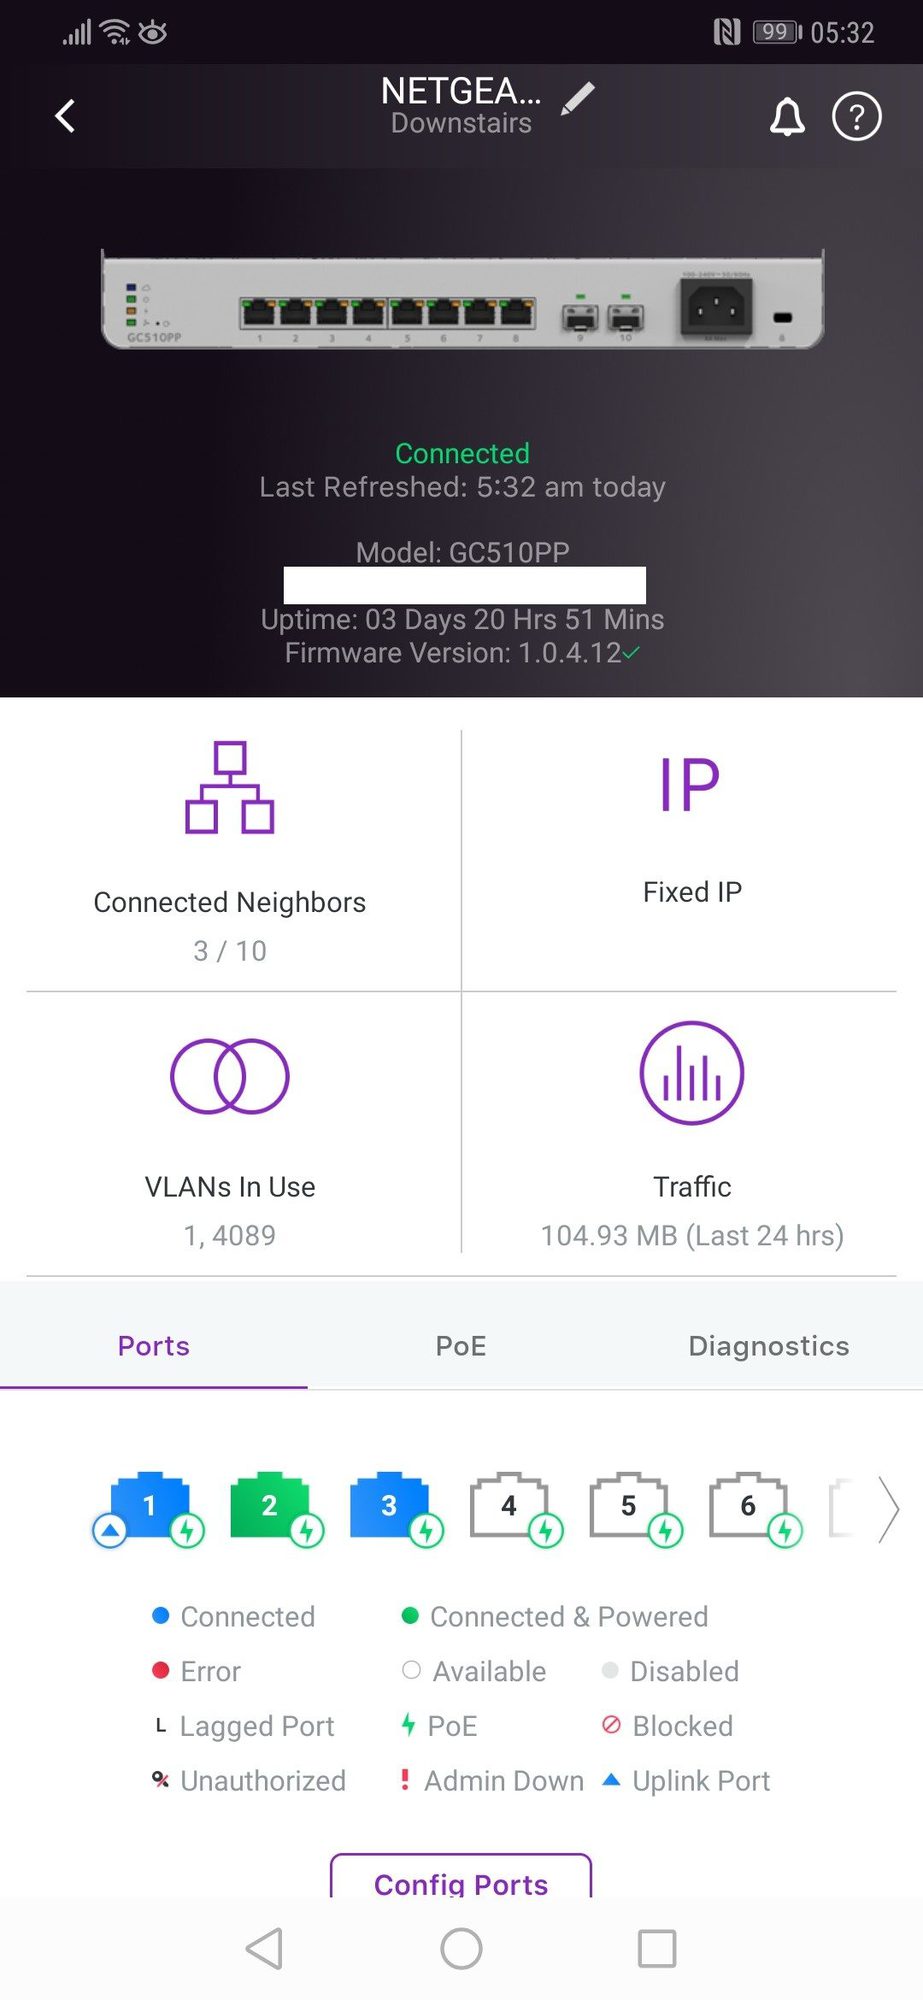
Task: Open notifications via the bell icon
Action: click(x=786, y=116)
